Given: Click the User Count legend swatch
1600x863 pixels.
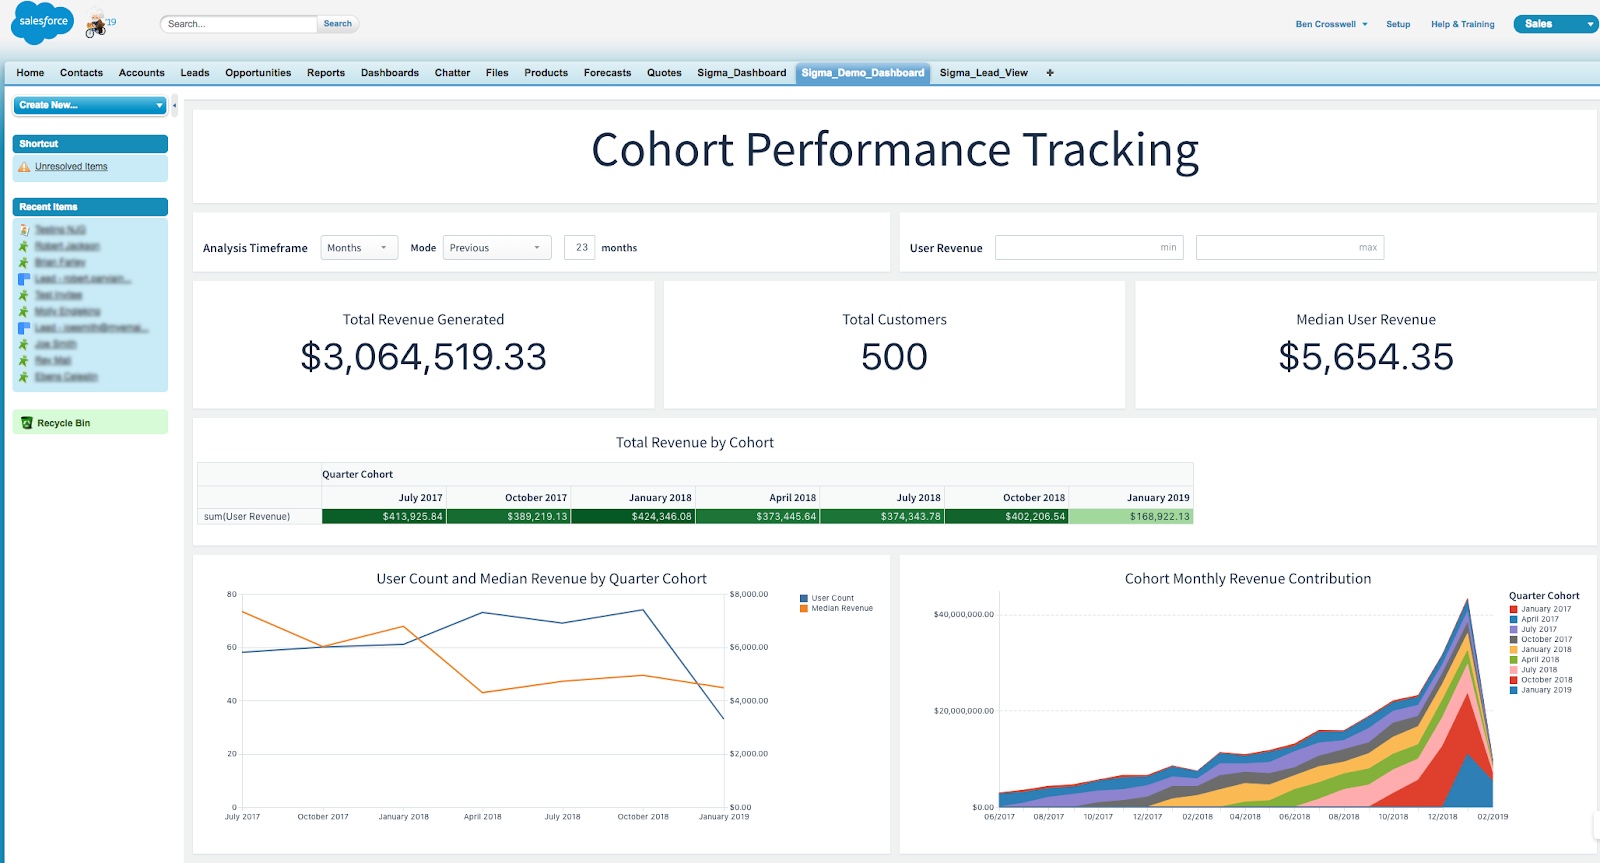Looking at the screenshot, I should [x=804, y=598].
